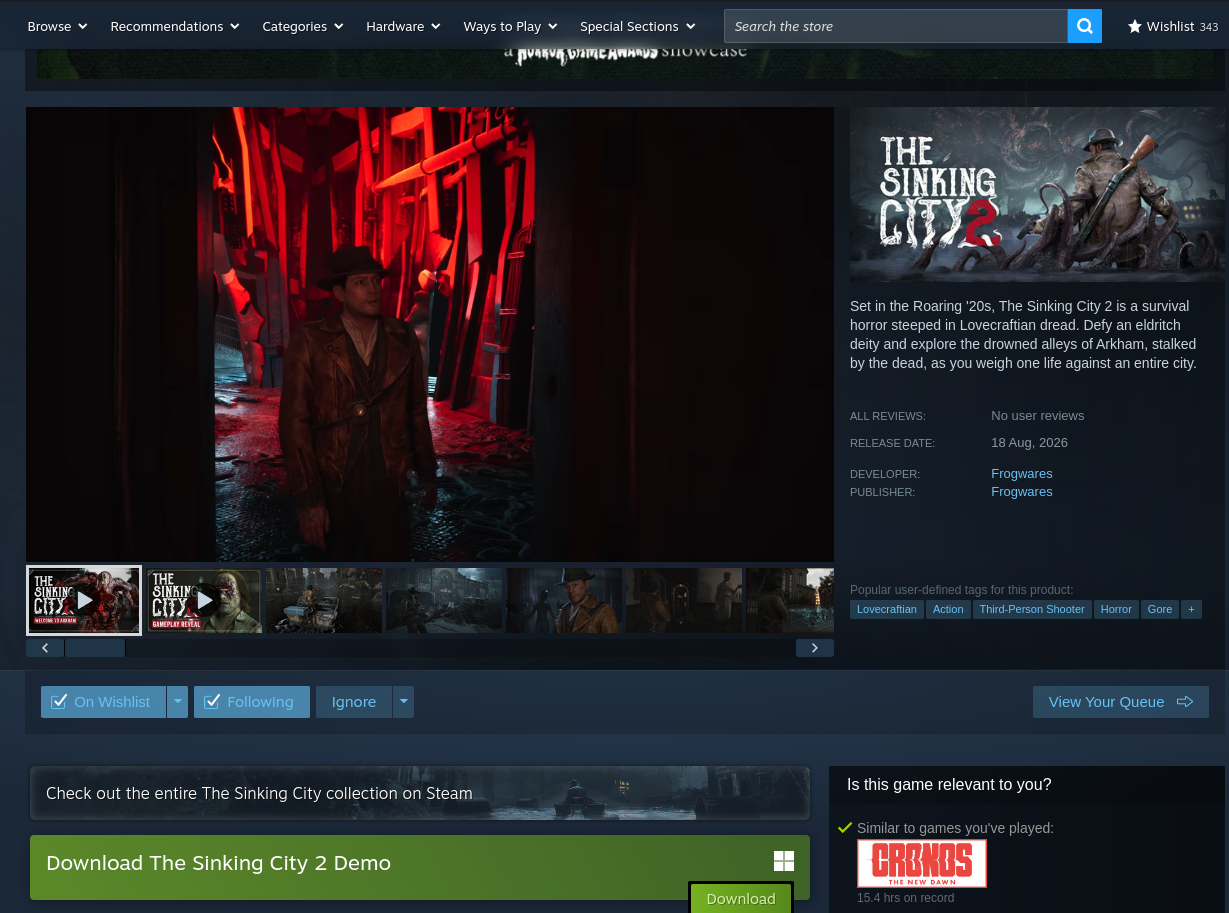Click the green Download button

coord(741,898)
